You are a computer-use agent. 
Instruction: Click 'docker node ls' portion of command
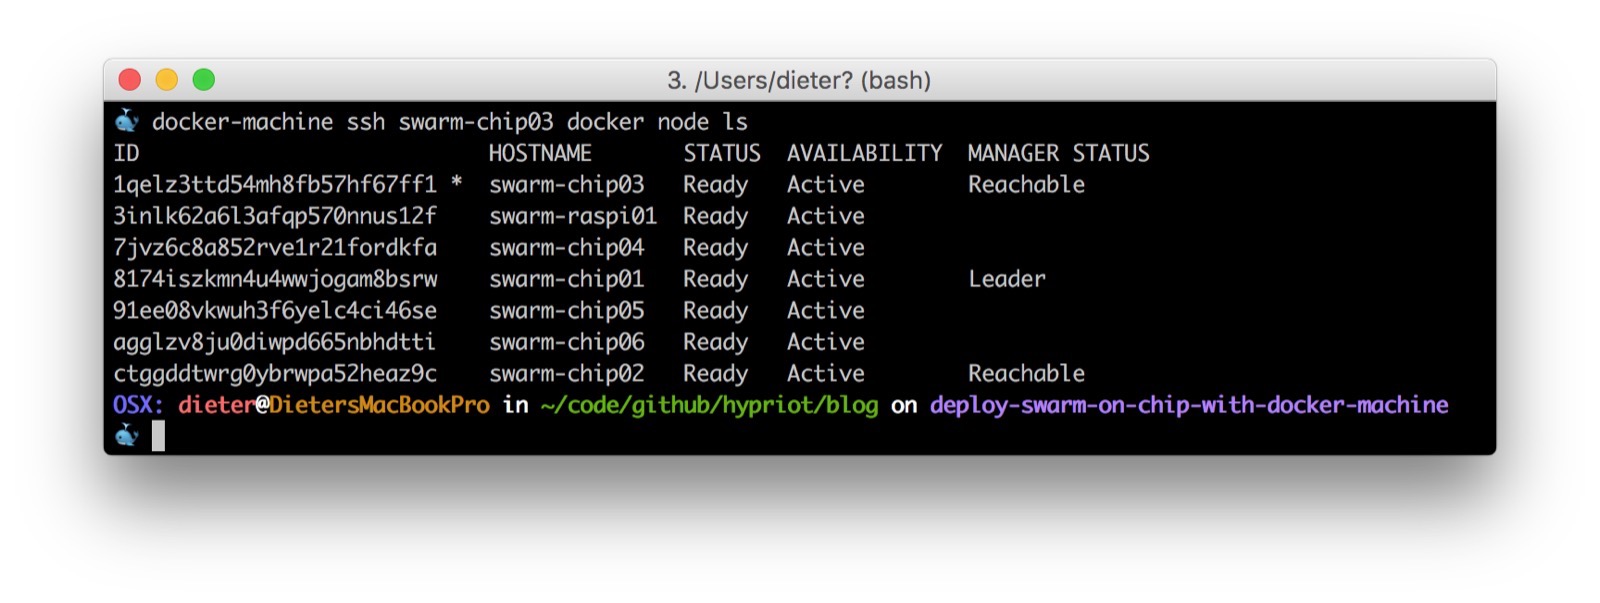[x=658, y=122]
